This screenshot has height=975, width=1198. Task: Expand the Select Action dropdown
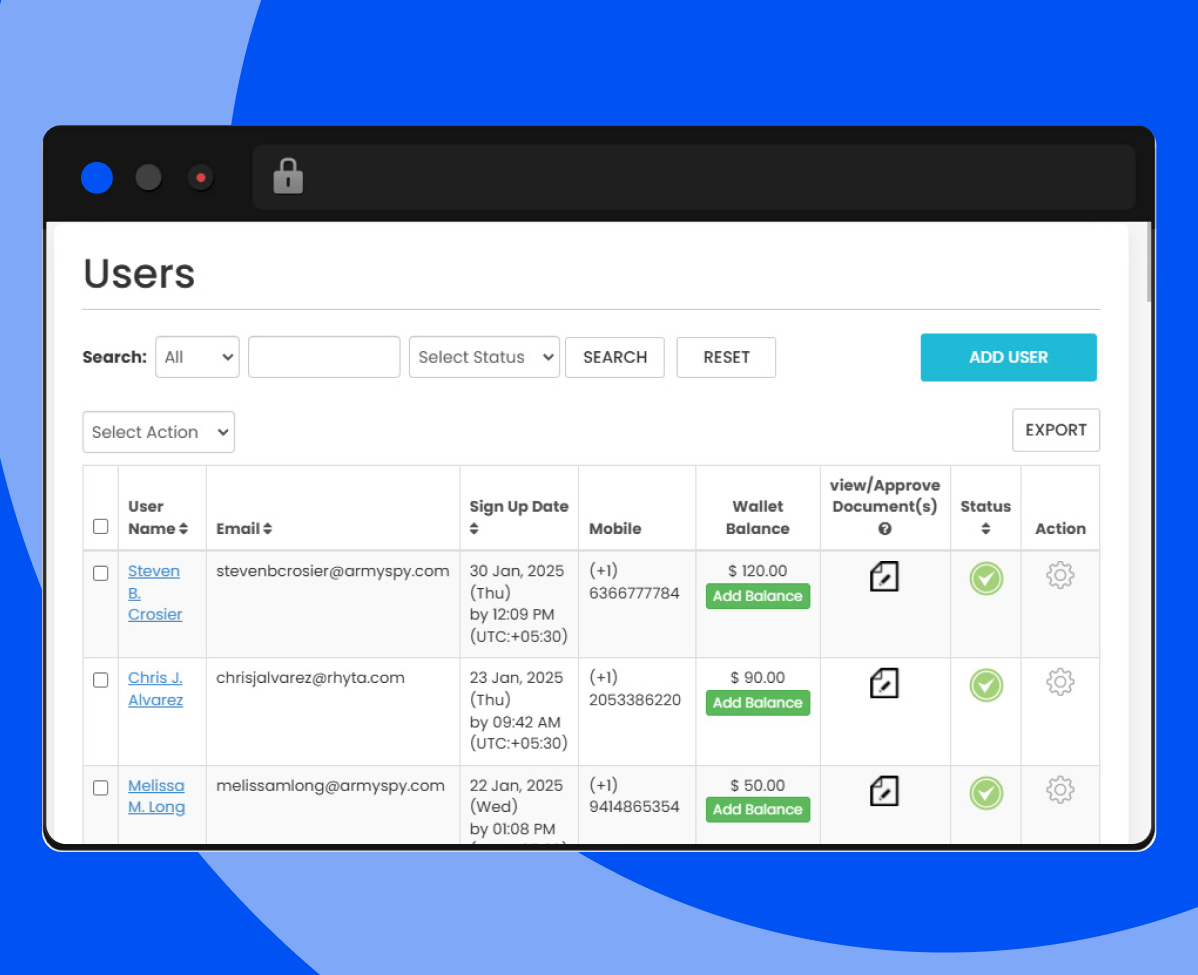tap(158, 432)
